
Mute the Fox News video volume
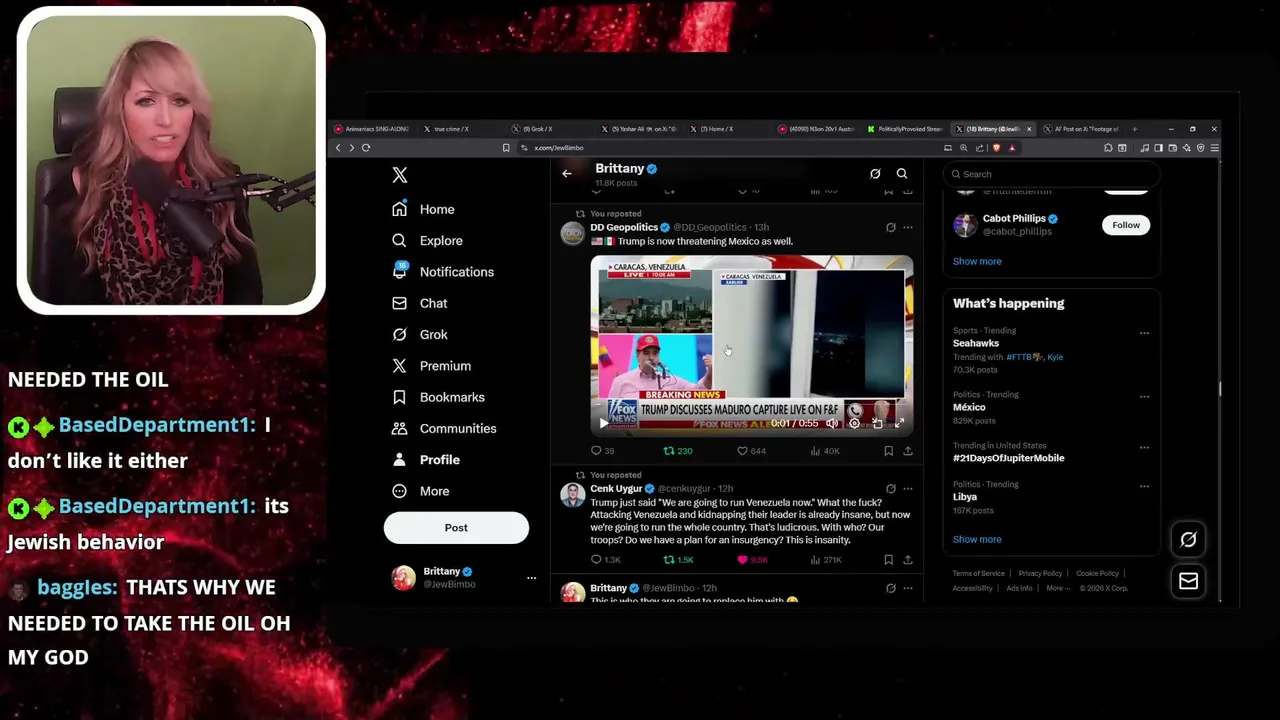(x=831, y=423)
